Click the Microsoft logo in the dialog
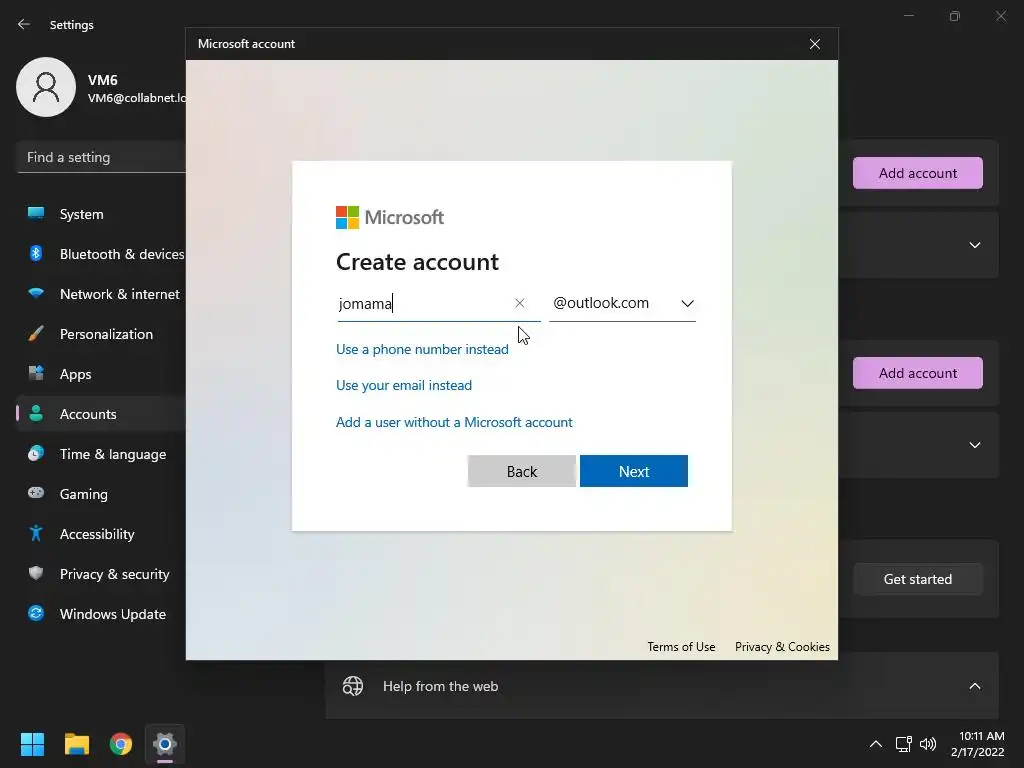 (x=390, y=217)
